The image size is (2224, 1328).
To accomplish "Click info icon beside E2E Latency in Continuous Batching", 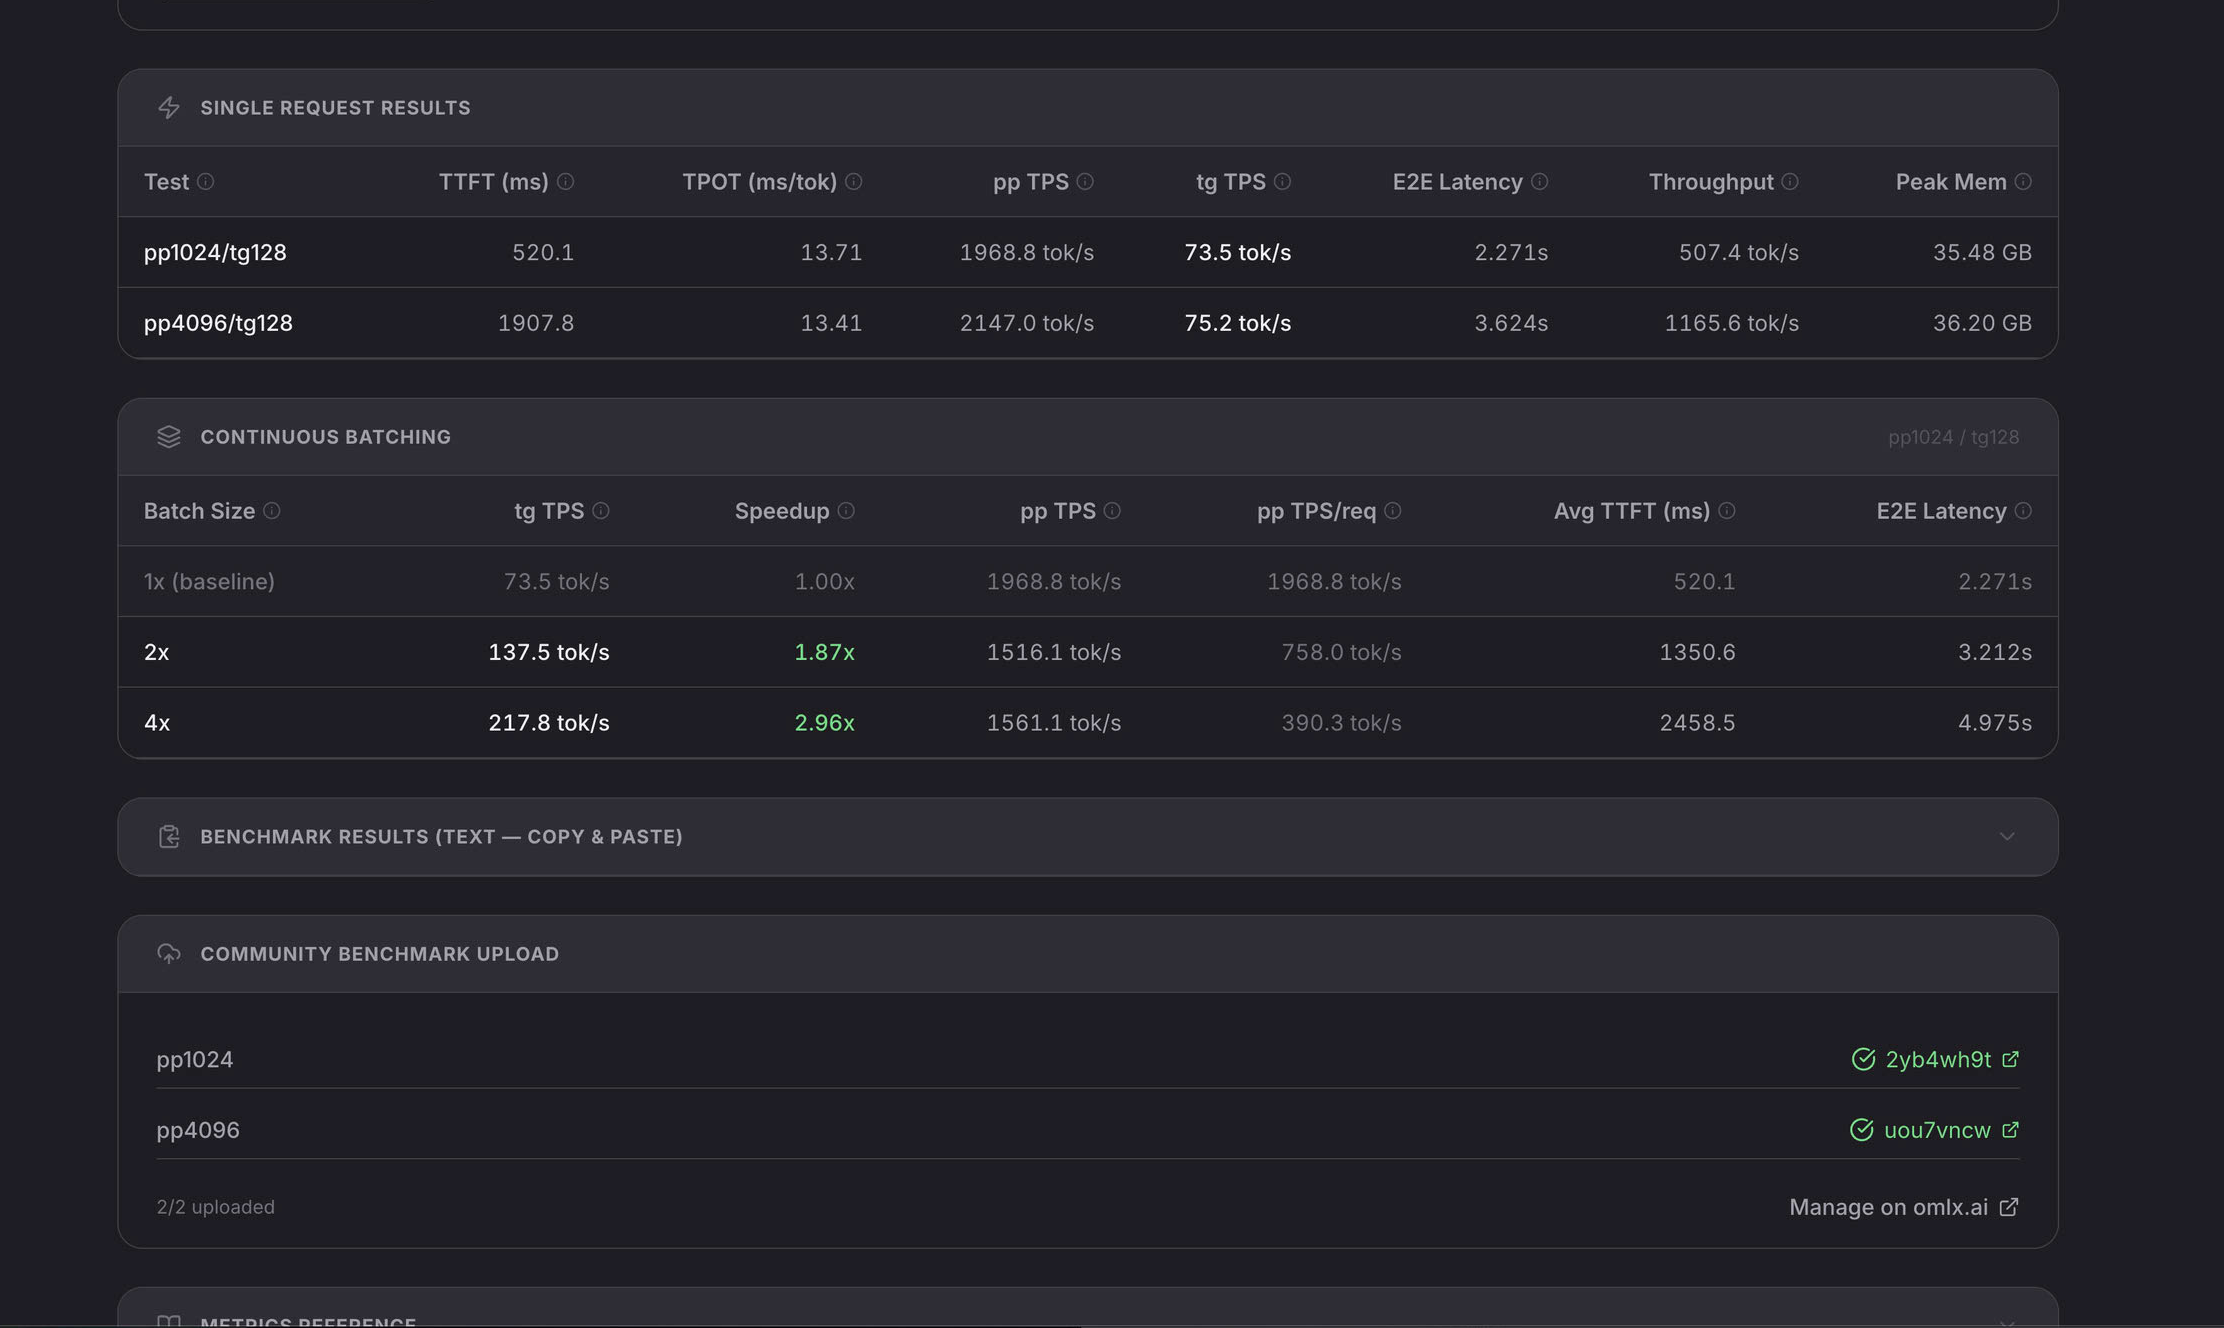I will click(x=2023, y=511).
